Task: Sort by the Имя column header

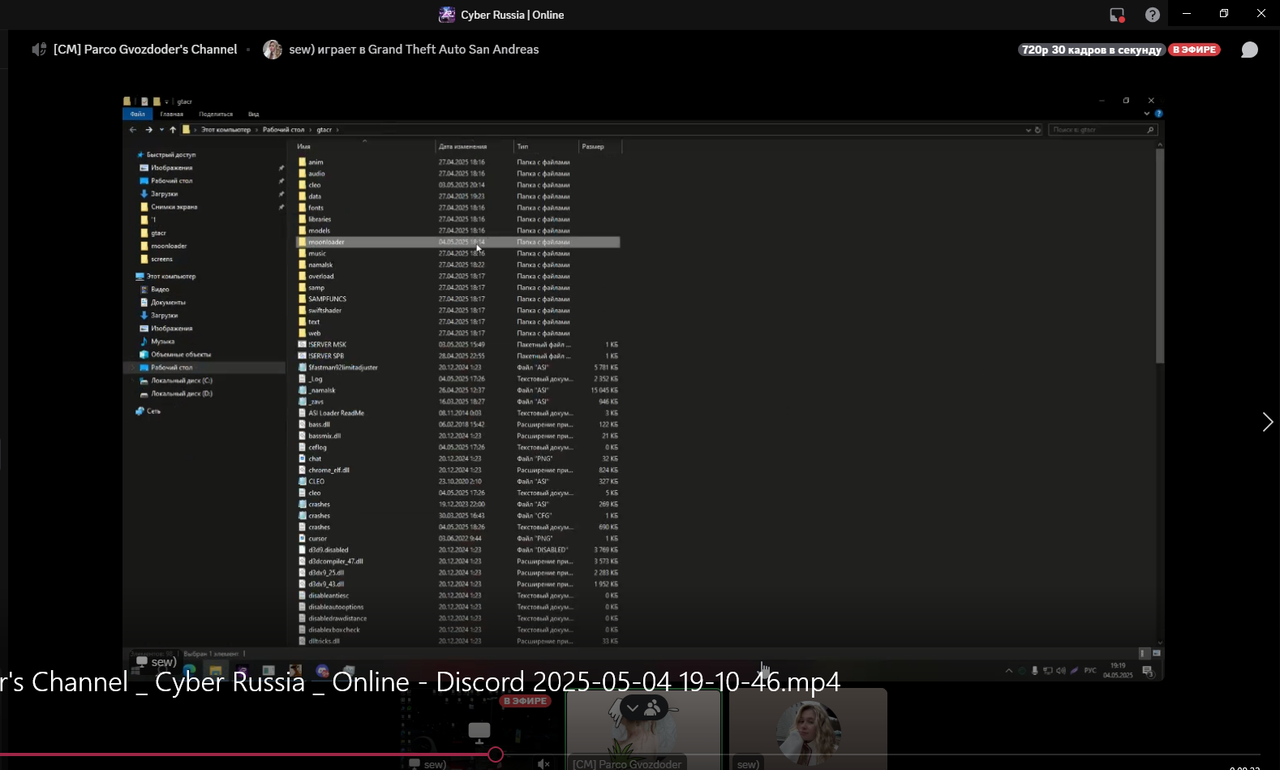Action: (x=364, y=147)
